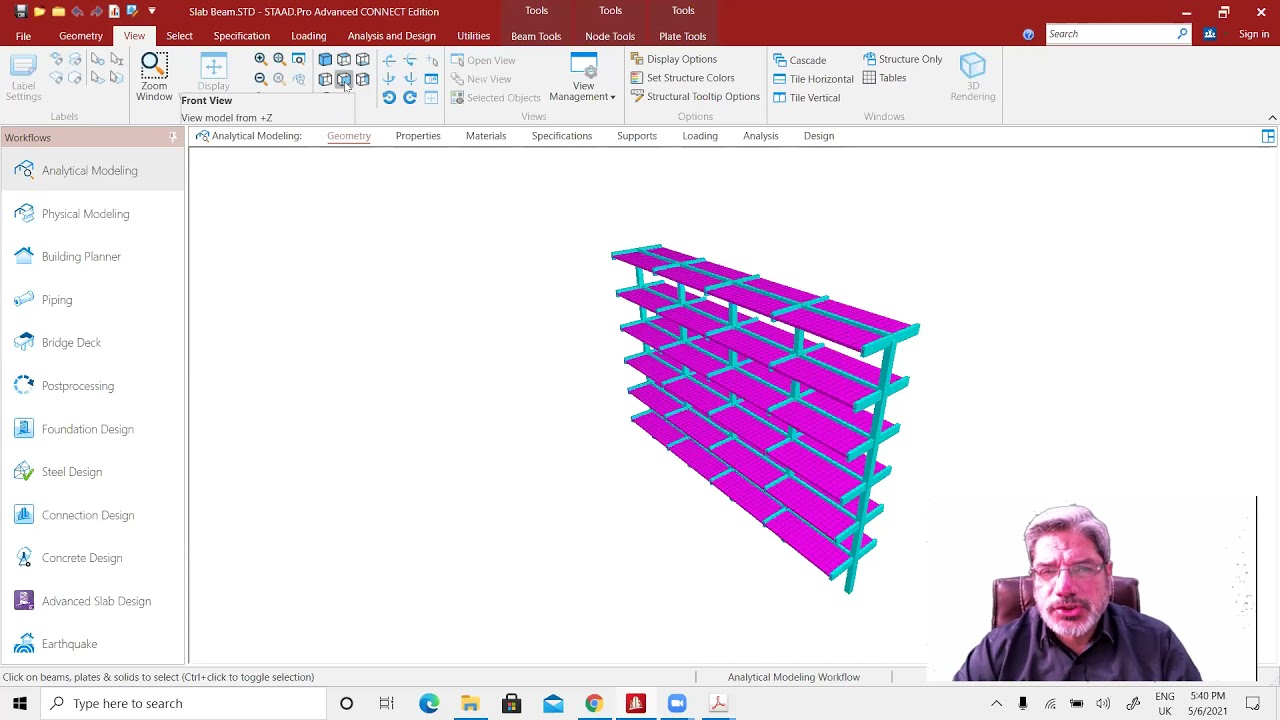Open Microsoft Edge from the taskbar
1280x720 pixels.
point(429,703)
